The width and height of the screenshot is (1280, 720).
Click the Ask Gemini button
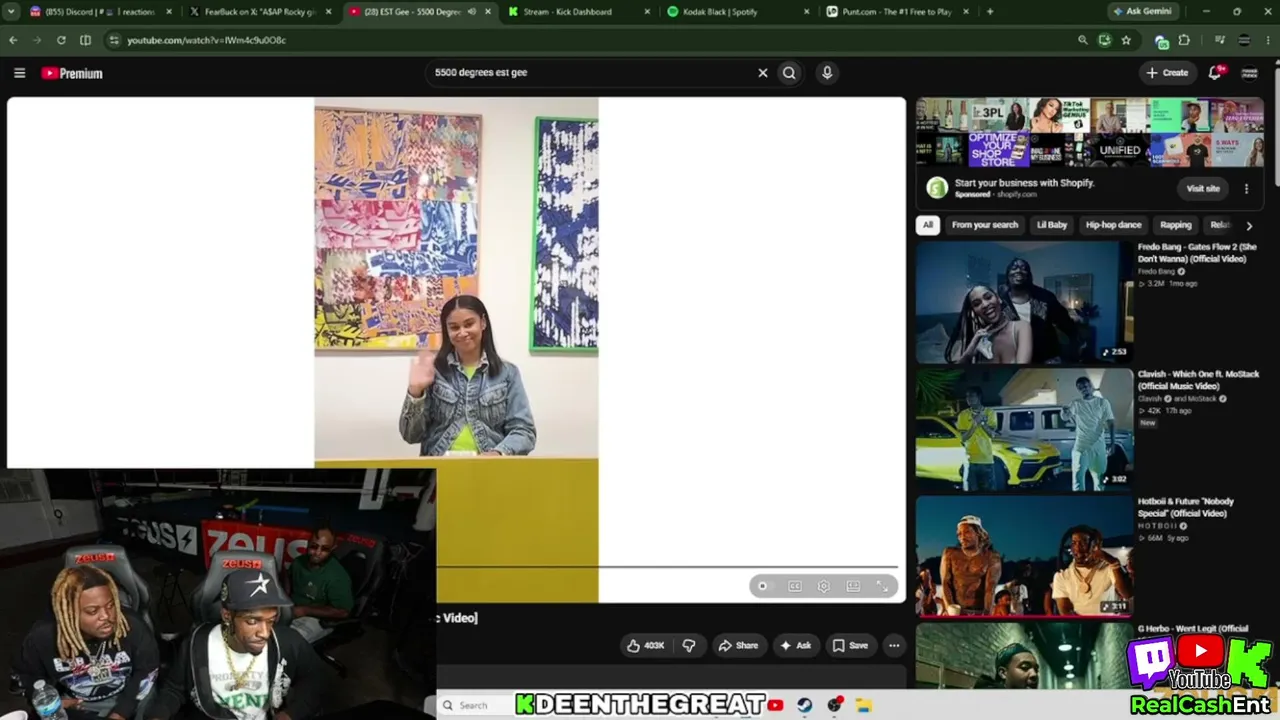pyautogui.click(x=1144, y=11)
